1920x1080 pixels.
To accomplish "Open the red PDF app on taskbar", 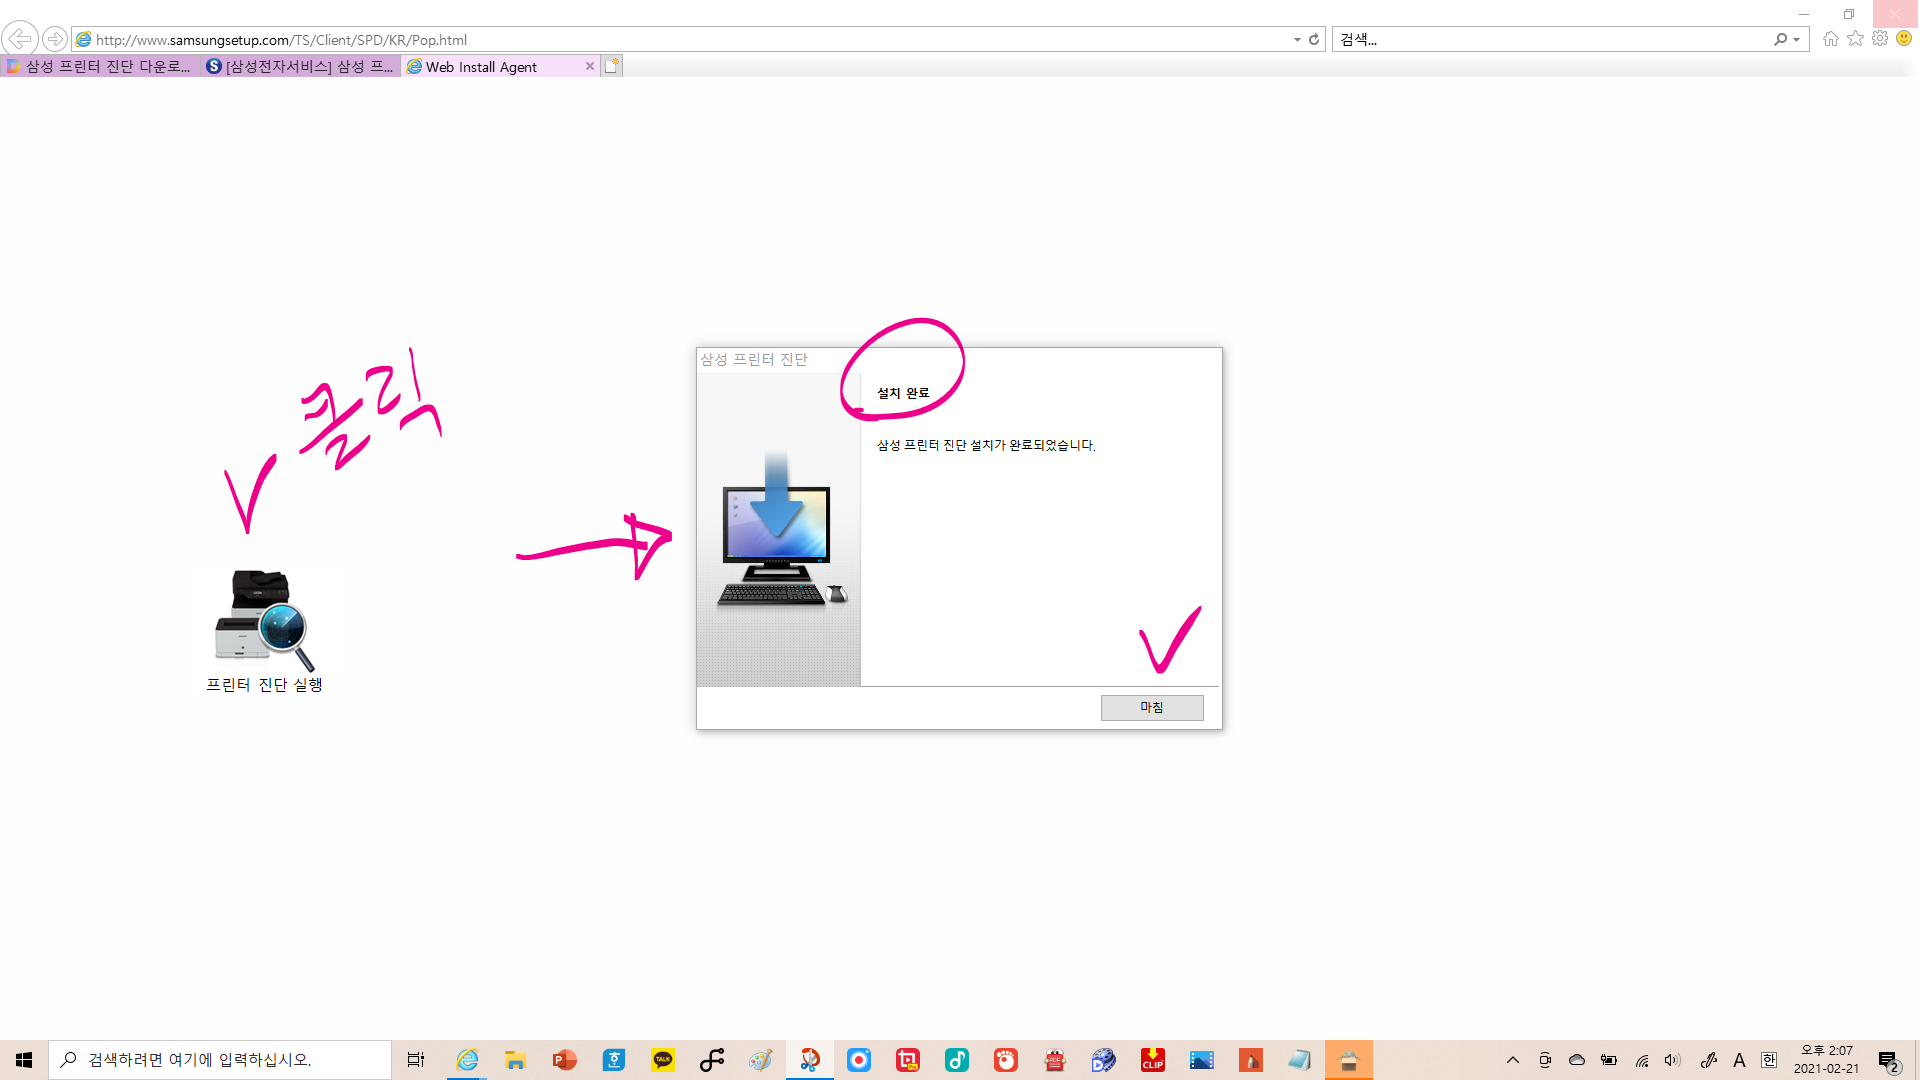I will 1055,1060.
